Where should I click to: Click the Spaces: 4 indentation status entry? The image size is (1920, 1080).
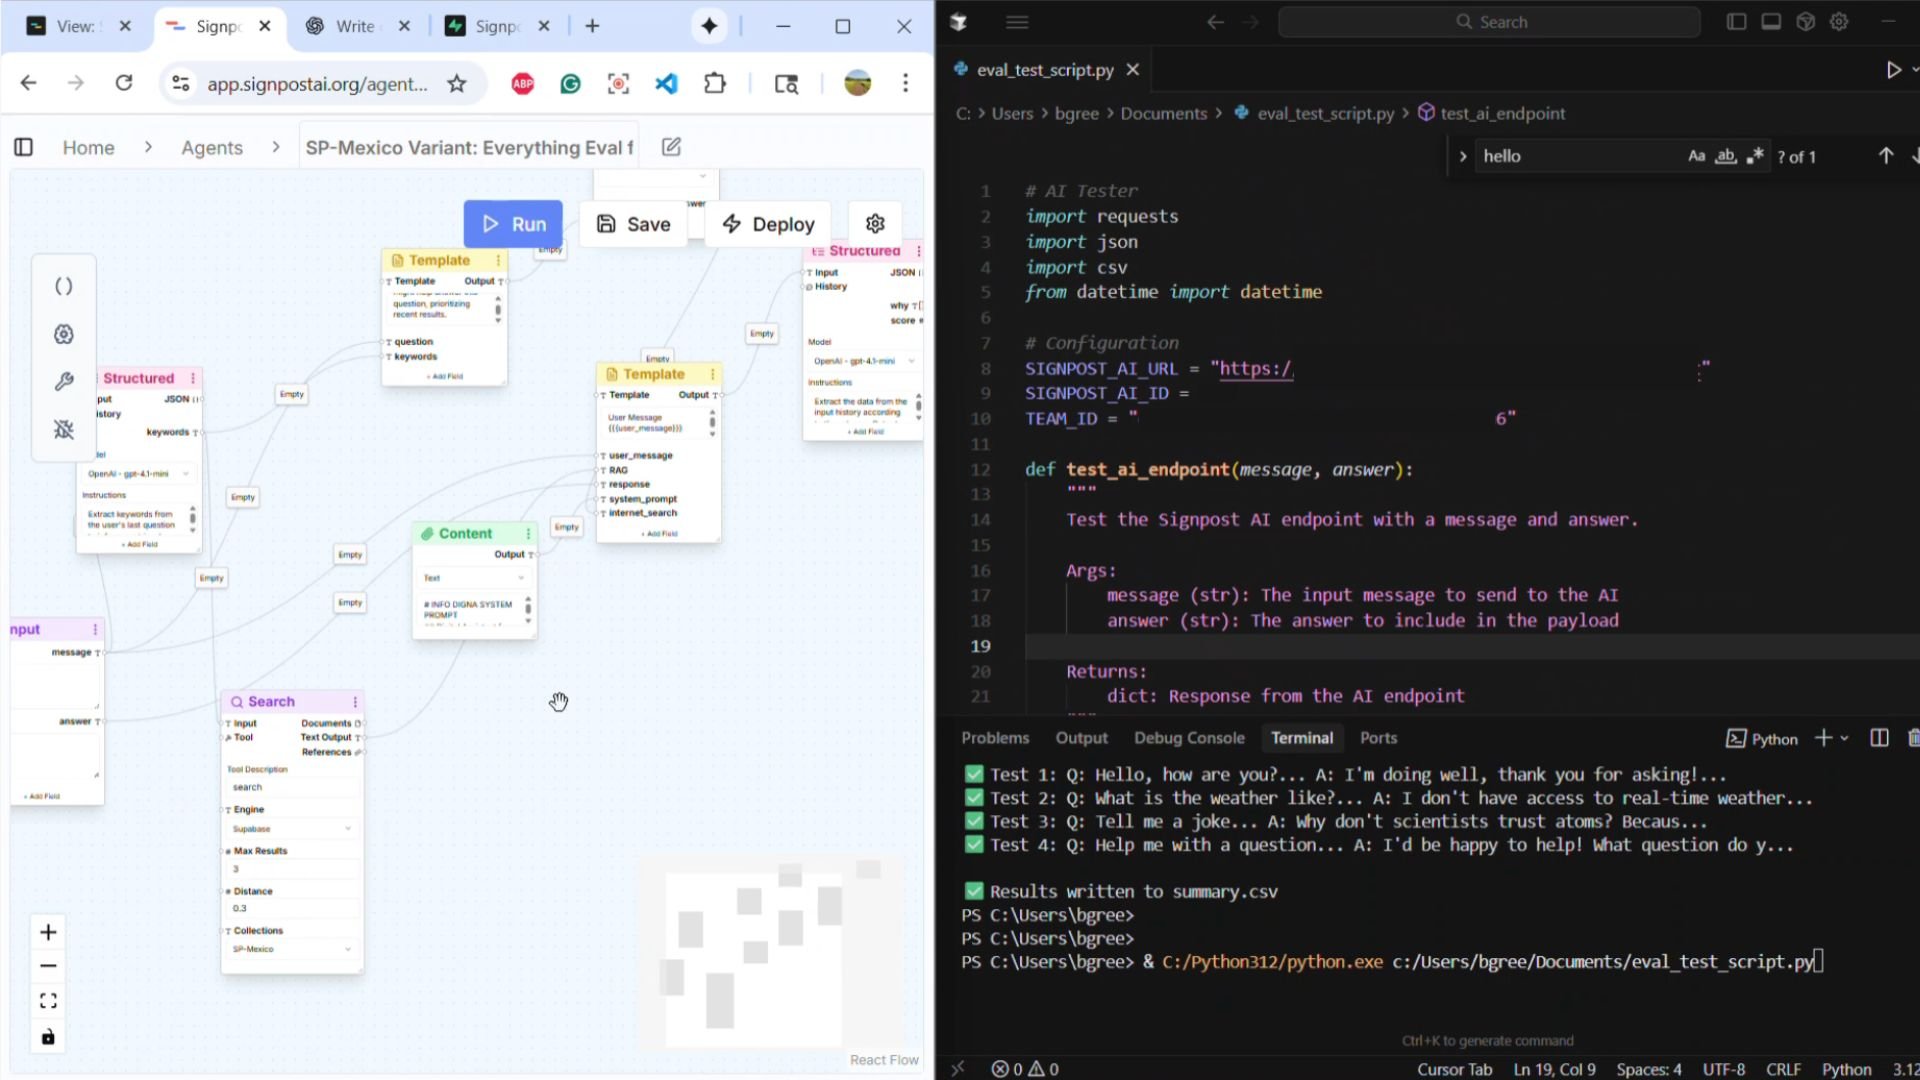[1649, 1069]
